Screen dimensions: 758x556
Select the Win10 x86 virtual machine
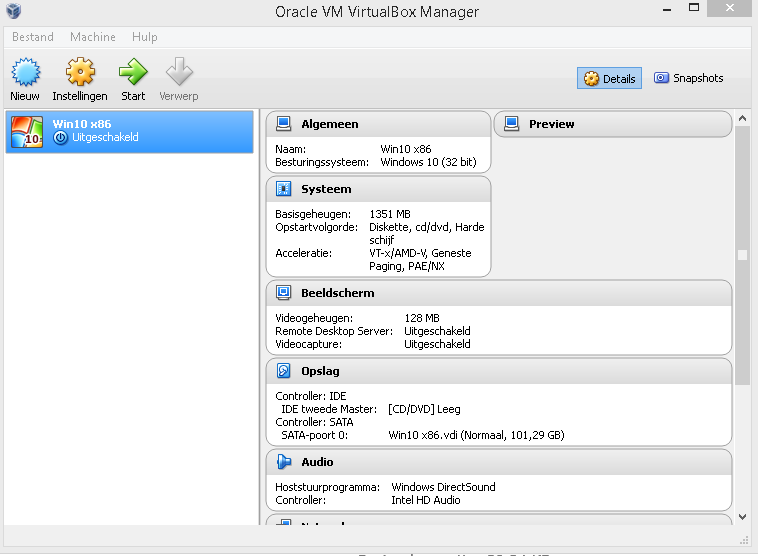coord(130,131)
